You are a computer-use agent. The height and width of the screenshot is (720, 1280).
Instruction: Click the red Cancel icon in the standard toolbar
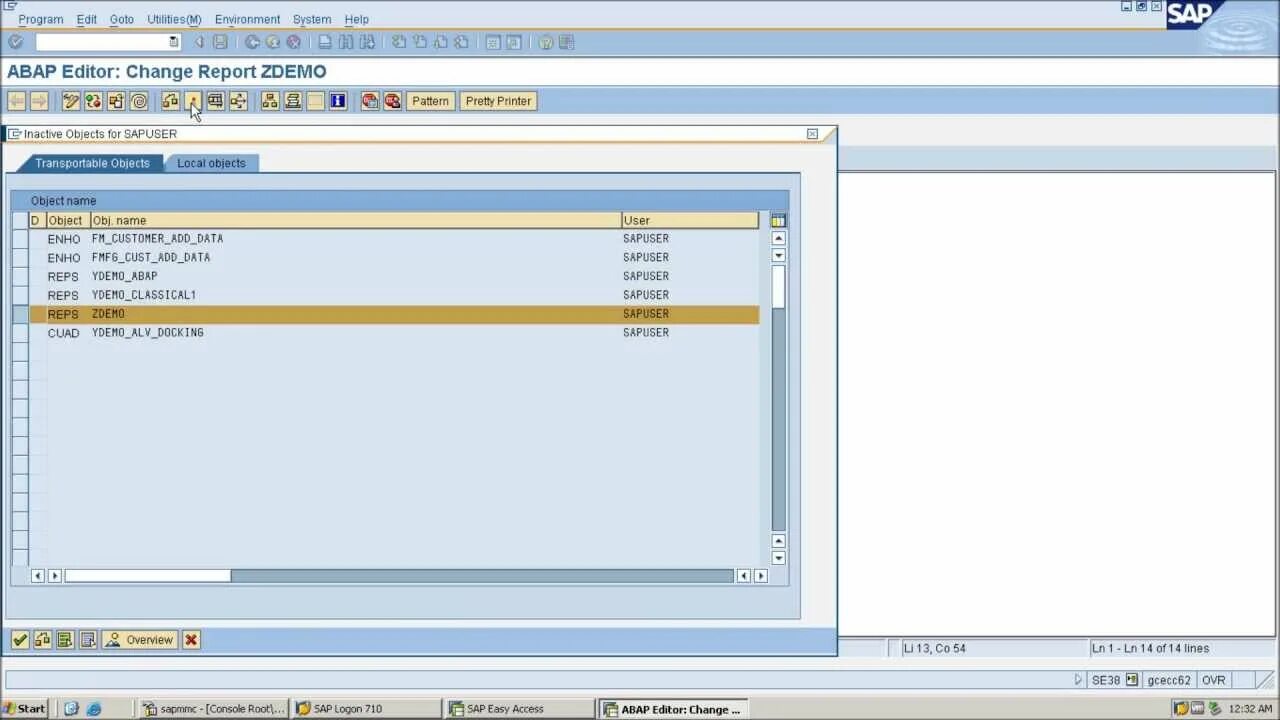[294, 42]
